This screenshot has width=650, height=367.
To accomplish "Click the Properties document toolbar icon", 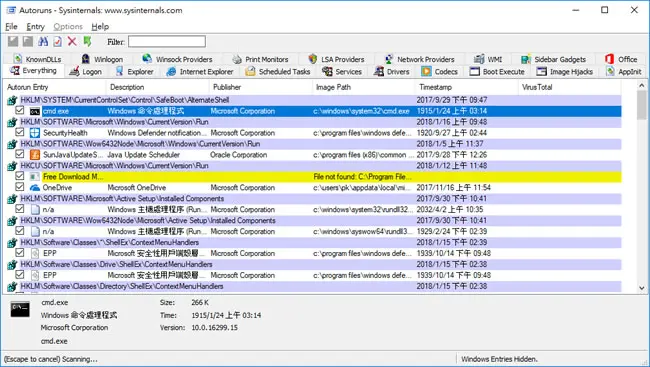I will (58, 41).
